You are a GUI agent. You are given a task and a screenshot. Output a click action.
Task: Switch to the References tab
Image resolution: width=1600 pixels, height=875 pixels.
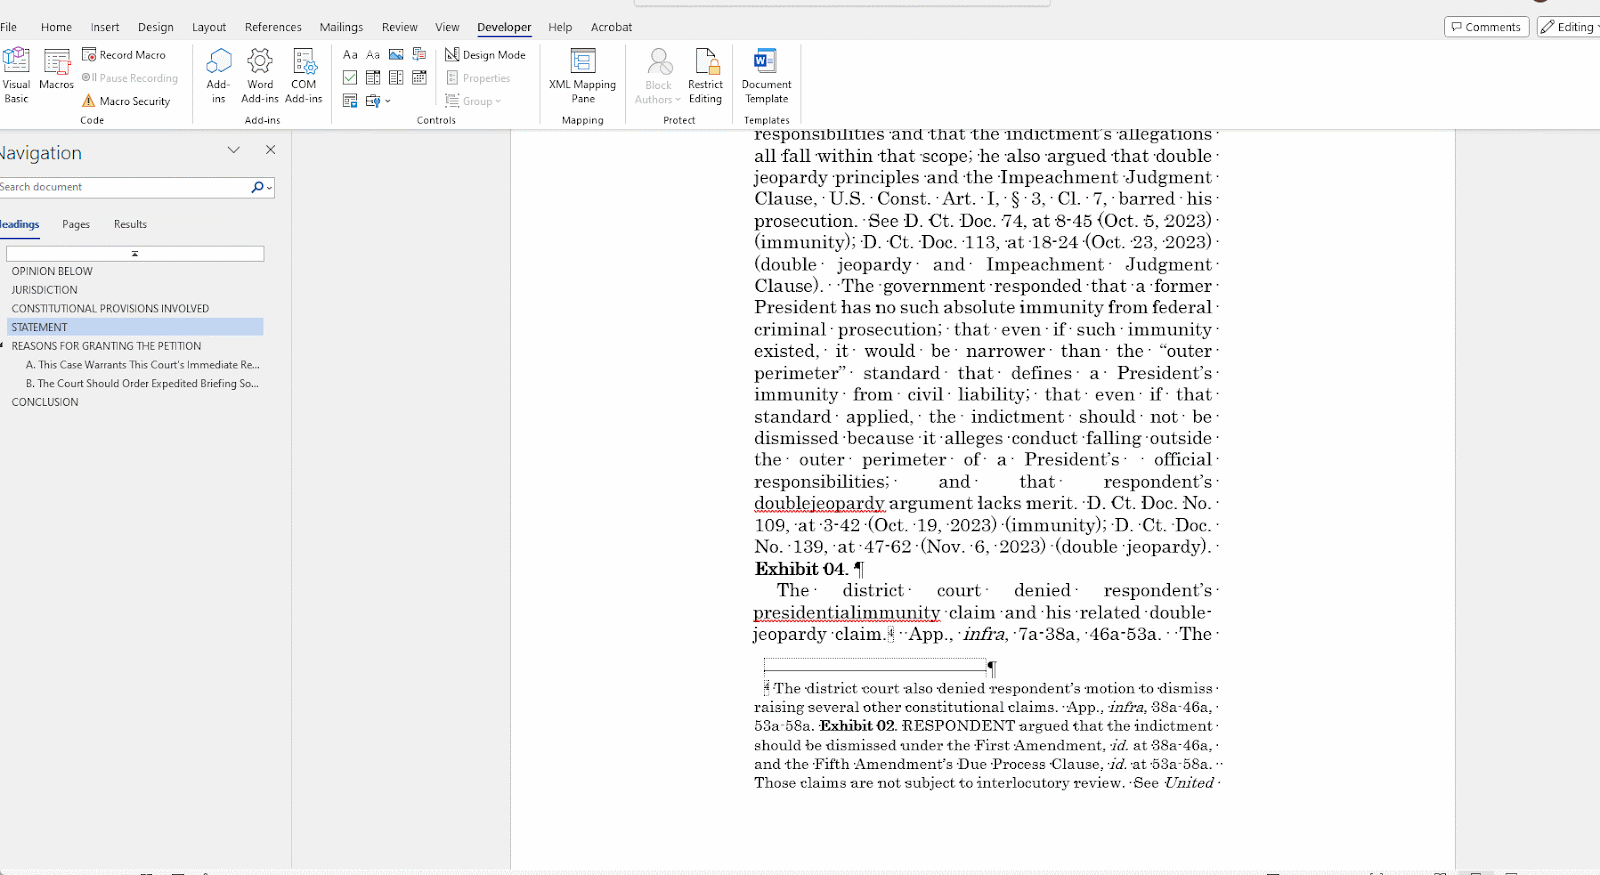pyautogui.click(x=273, y=27)
